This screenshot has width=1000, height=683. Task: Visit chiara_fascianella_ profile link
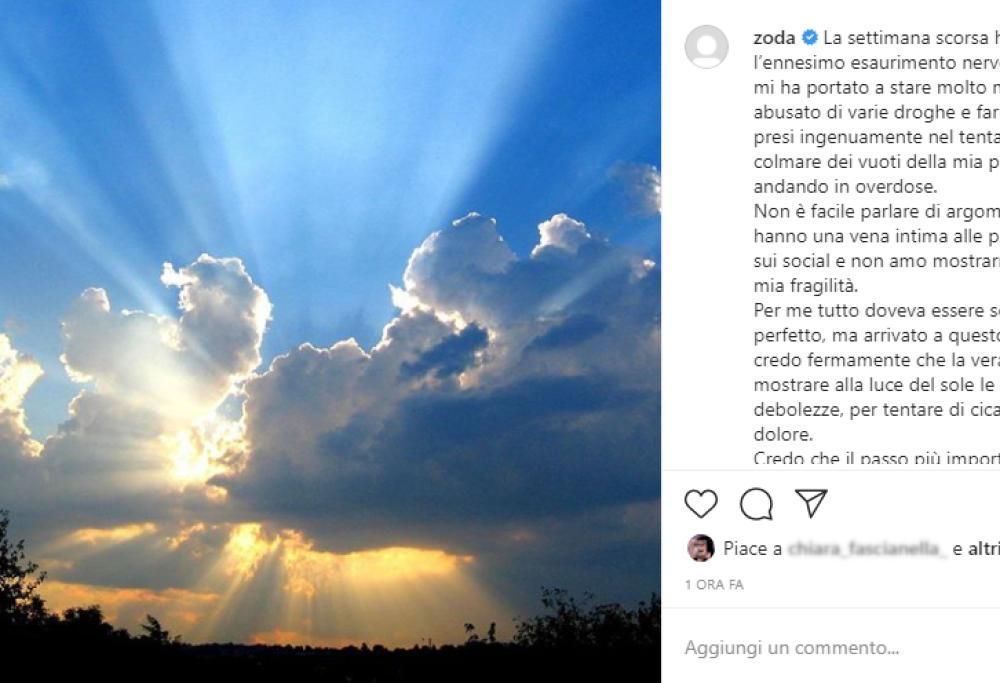tap(866, 548)
